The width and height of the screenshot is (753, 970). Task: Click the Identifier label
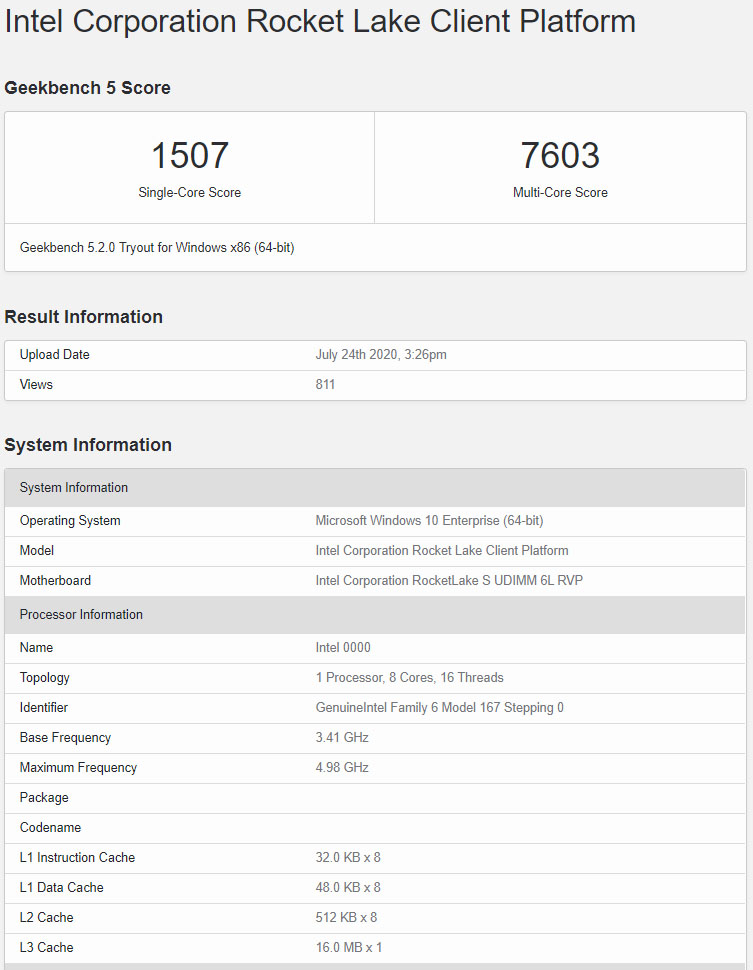coord(43,707)
